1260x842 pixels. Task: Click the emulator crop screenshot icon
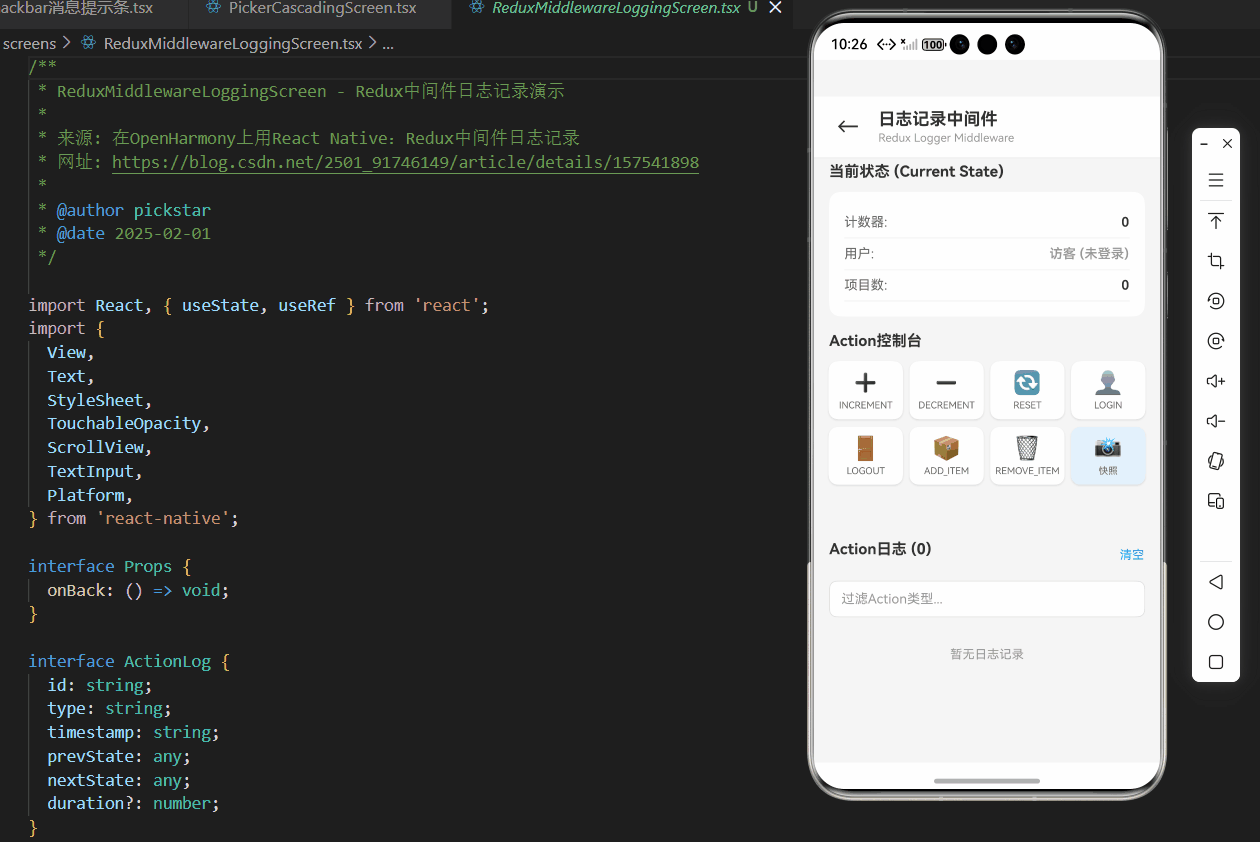1216,261
